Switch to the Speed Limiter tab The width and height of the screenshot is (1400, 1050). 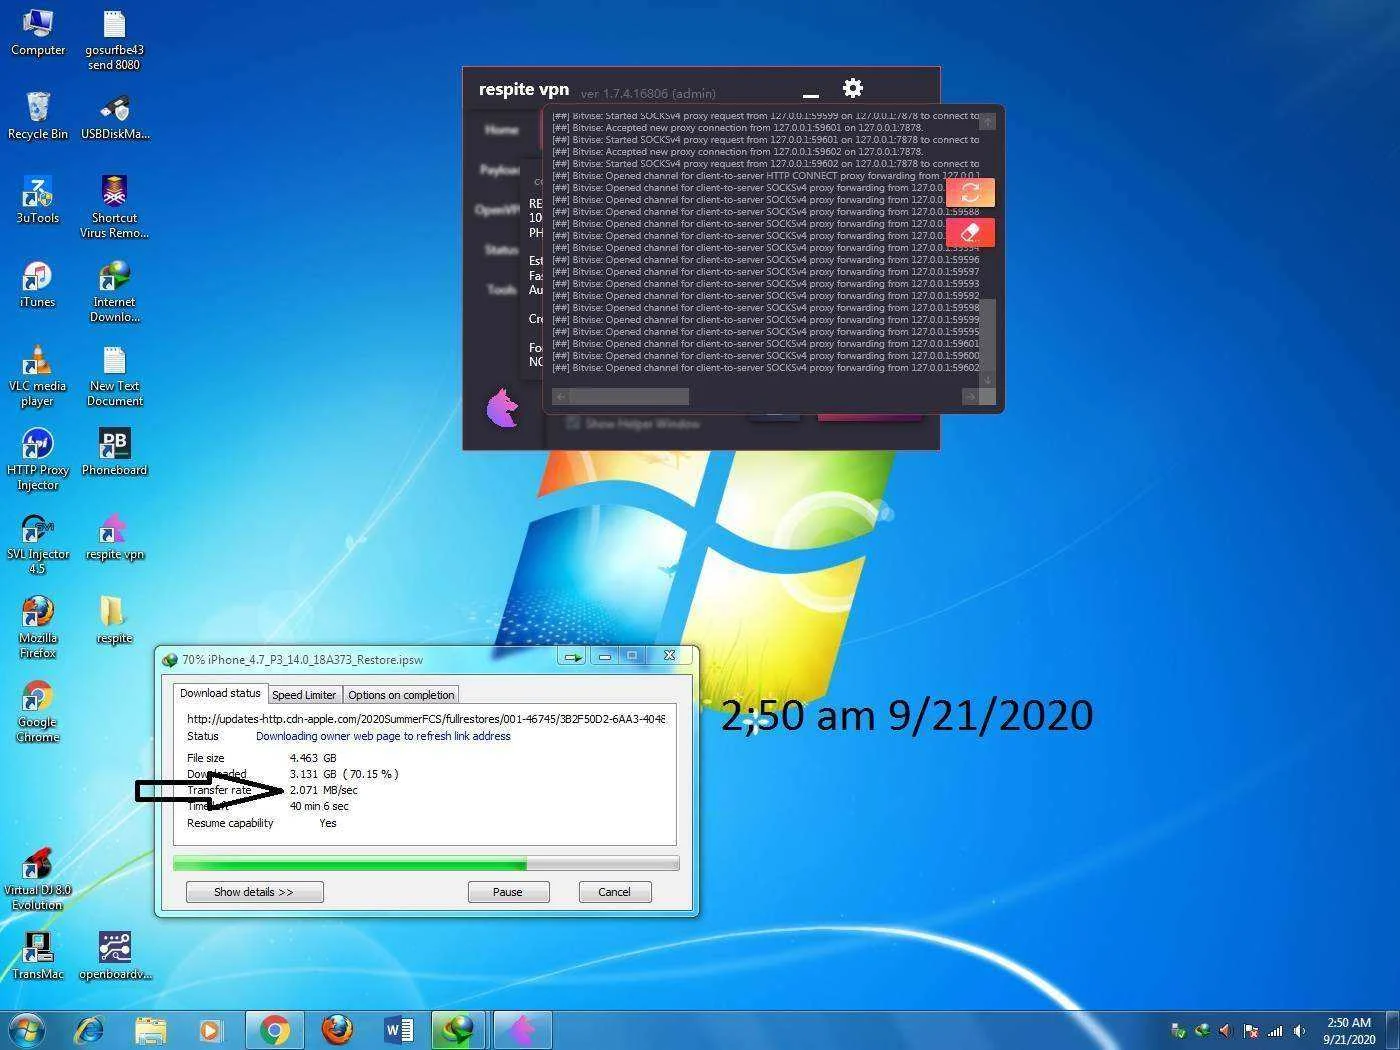(x=304, y=695)
